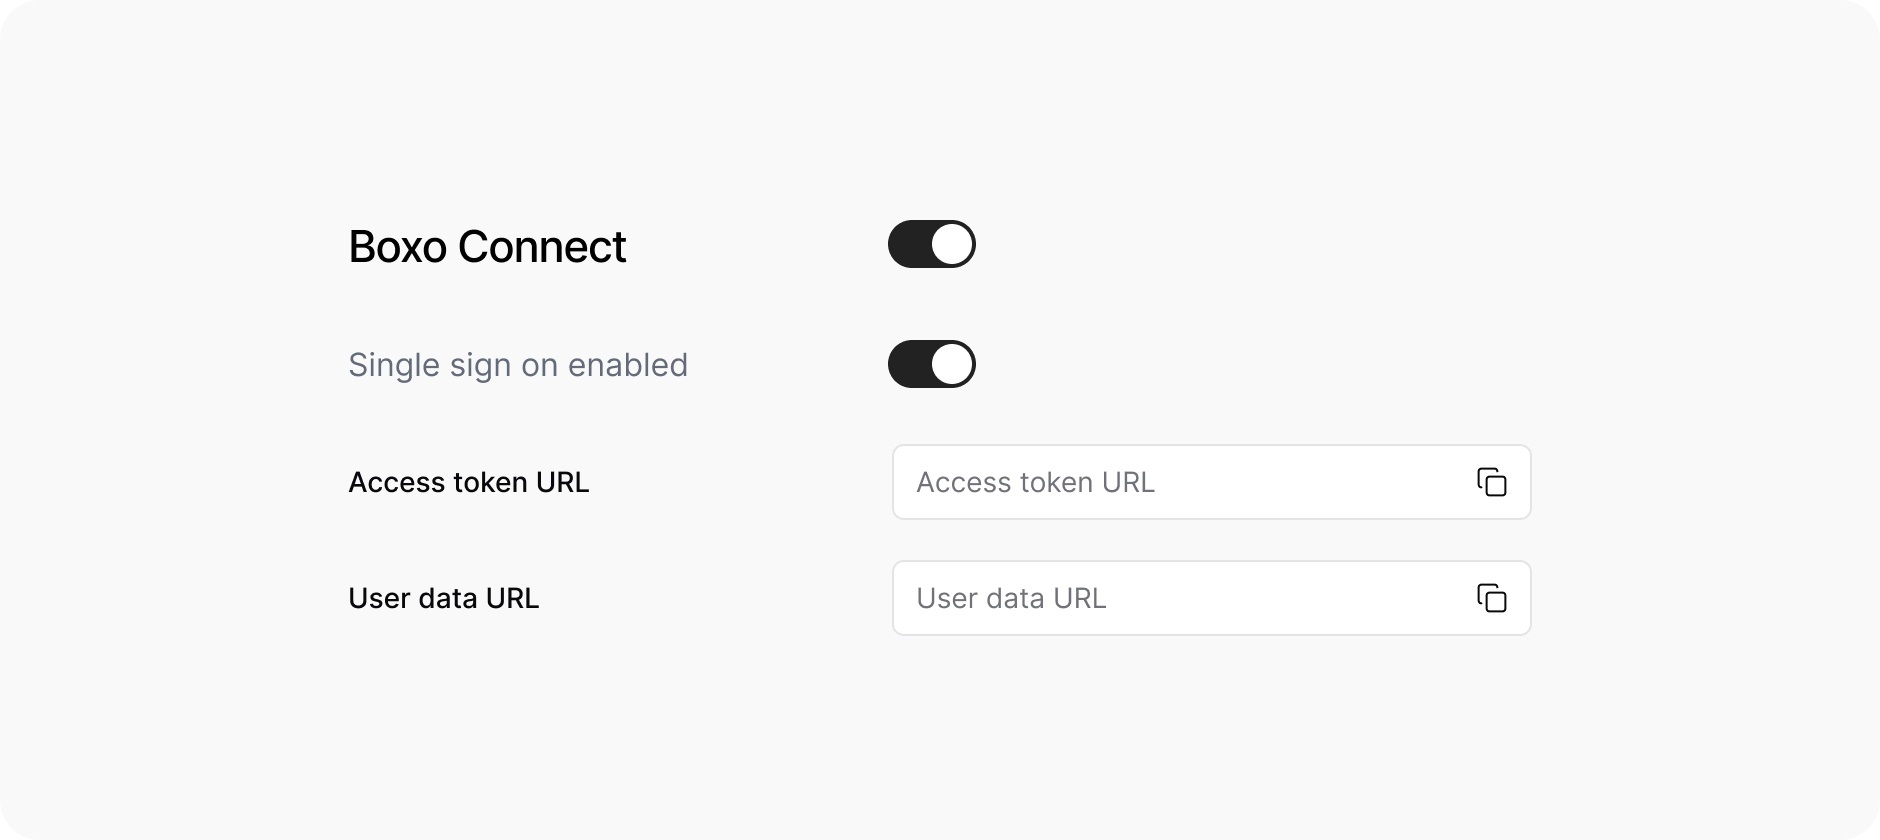Place cursor in Access token URL placeholder
1880x840 pixels.
[1035, 482]
